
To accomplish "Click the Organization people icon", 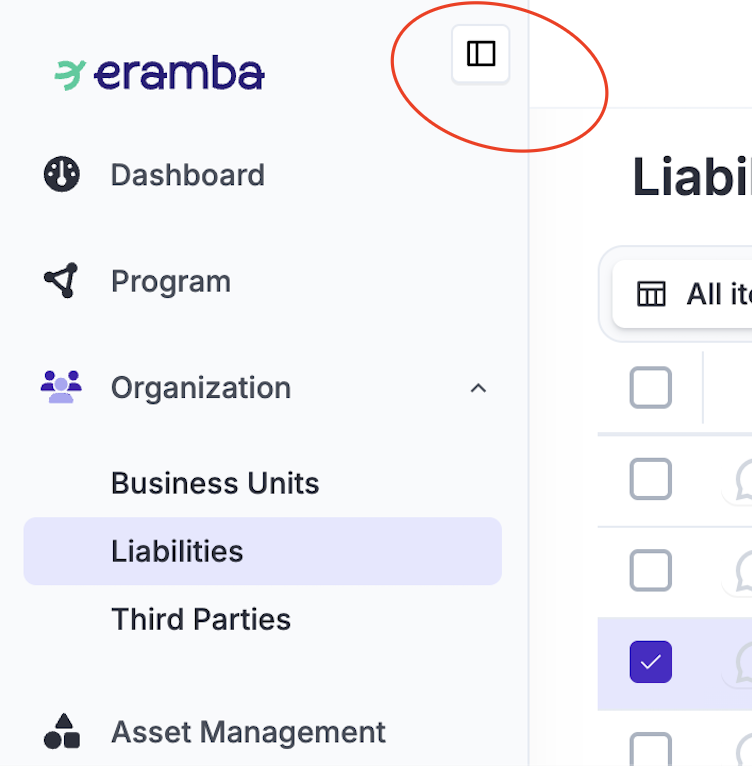I will [61, 387].
